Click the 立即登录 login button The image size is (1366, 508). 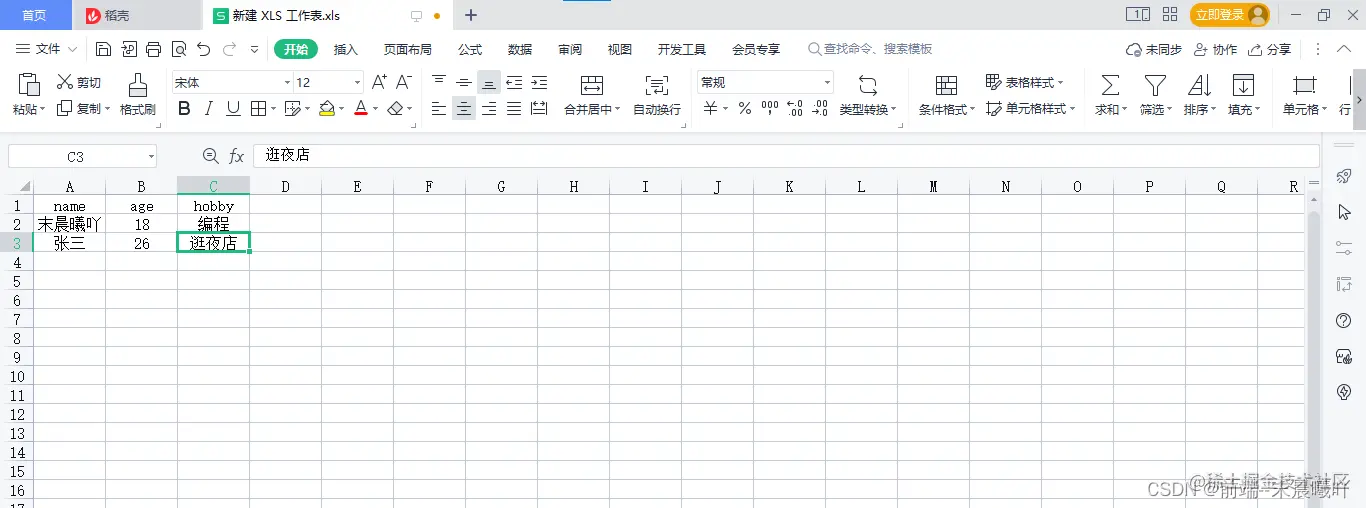click(1230, 15)
